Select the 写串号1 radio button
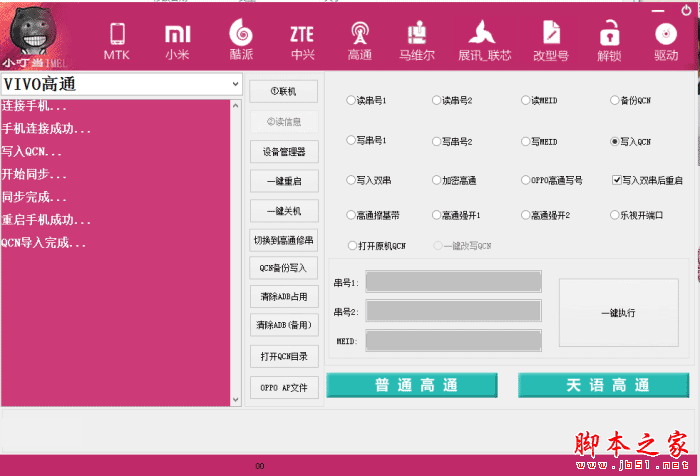700x476 pixels. (x=350, y=140)
